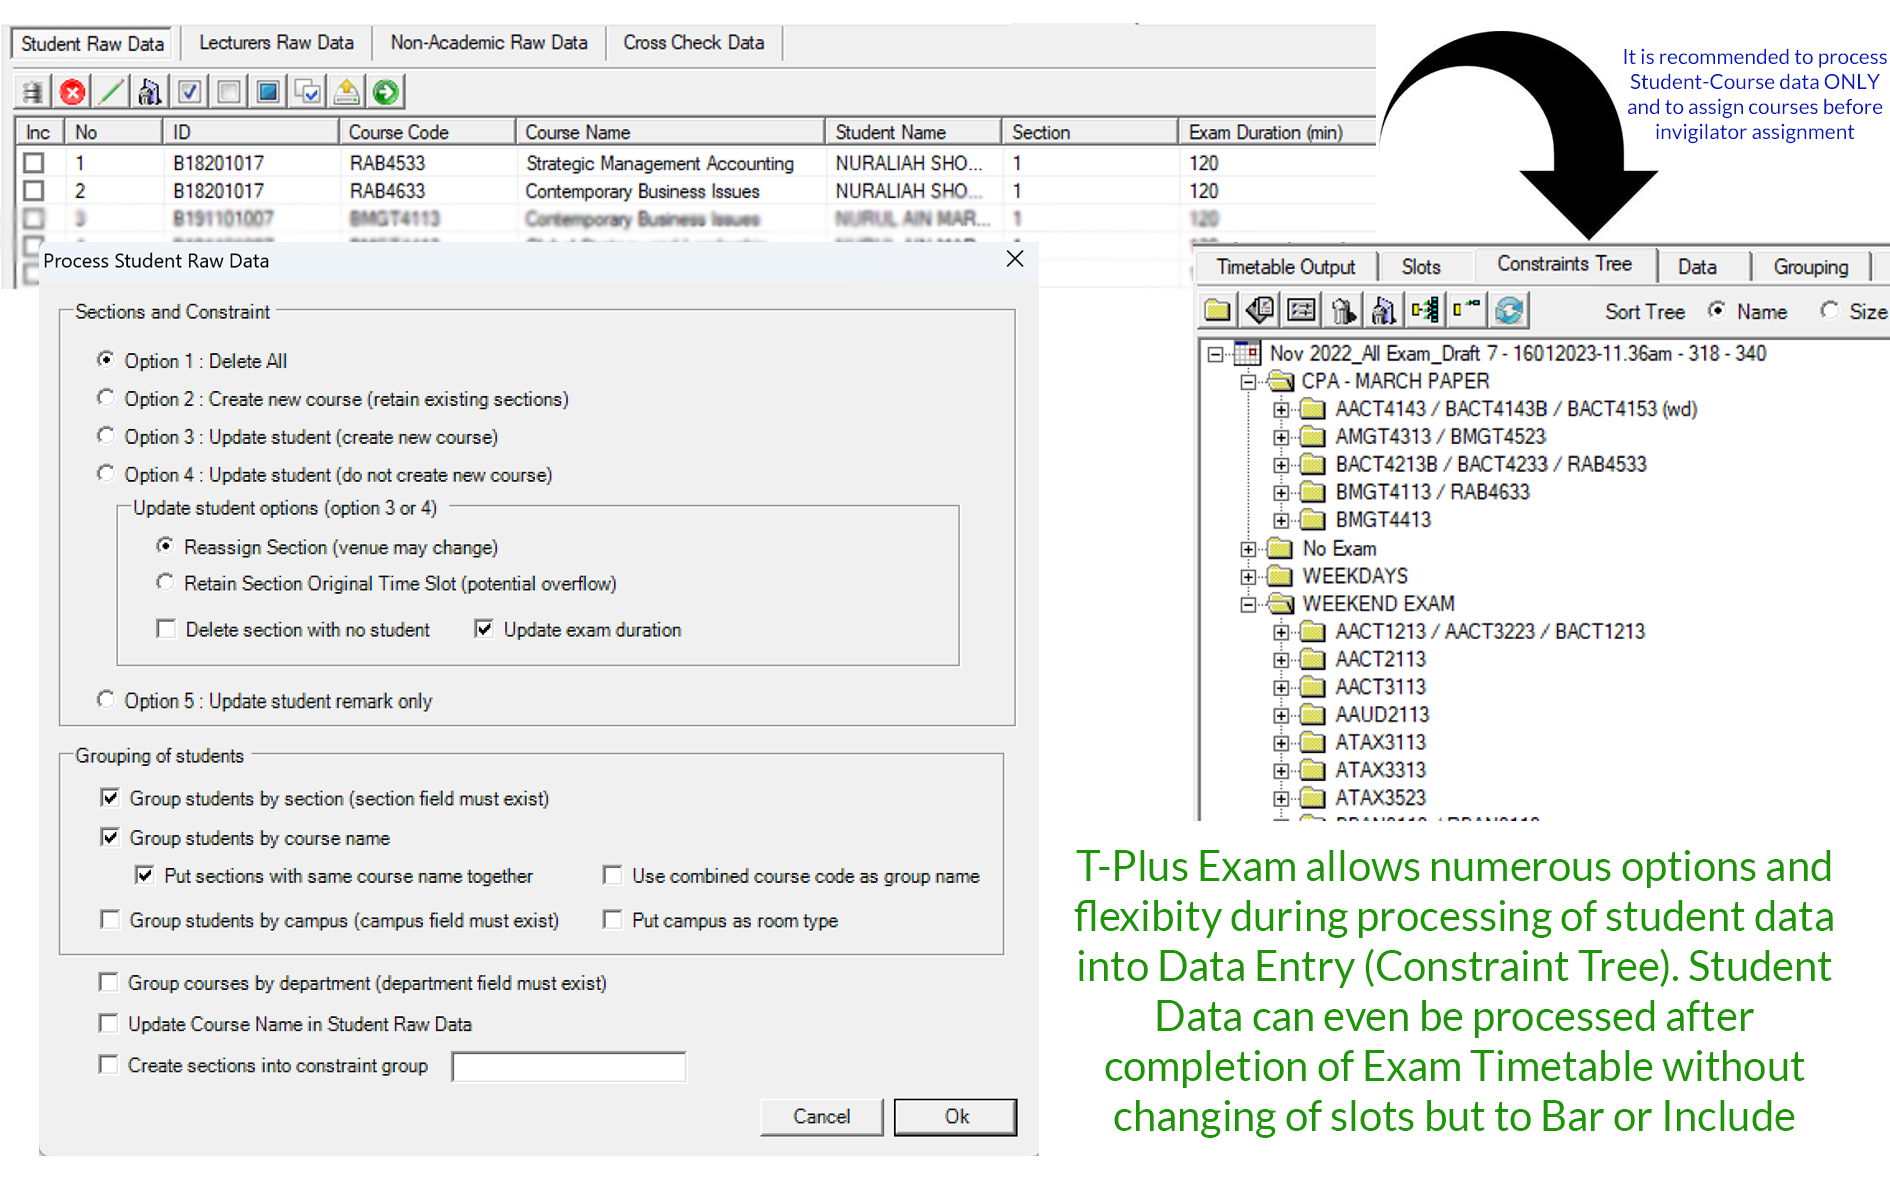The image size is (1890, 1182).
Task: Click the refresh icon in Constraints Tree toolbar
Action: (x=1508, y=311)
